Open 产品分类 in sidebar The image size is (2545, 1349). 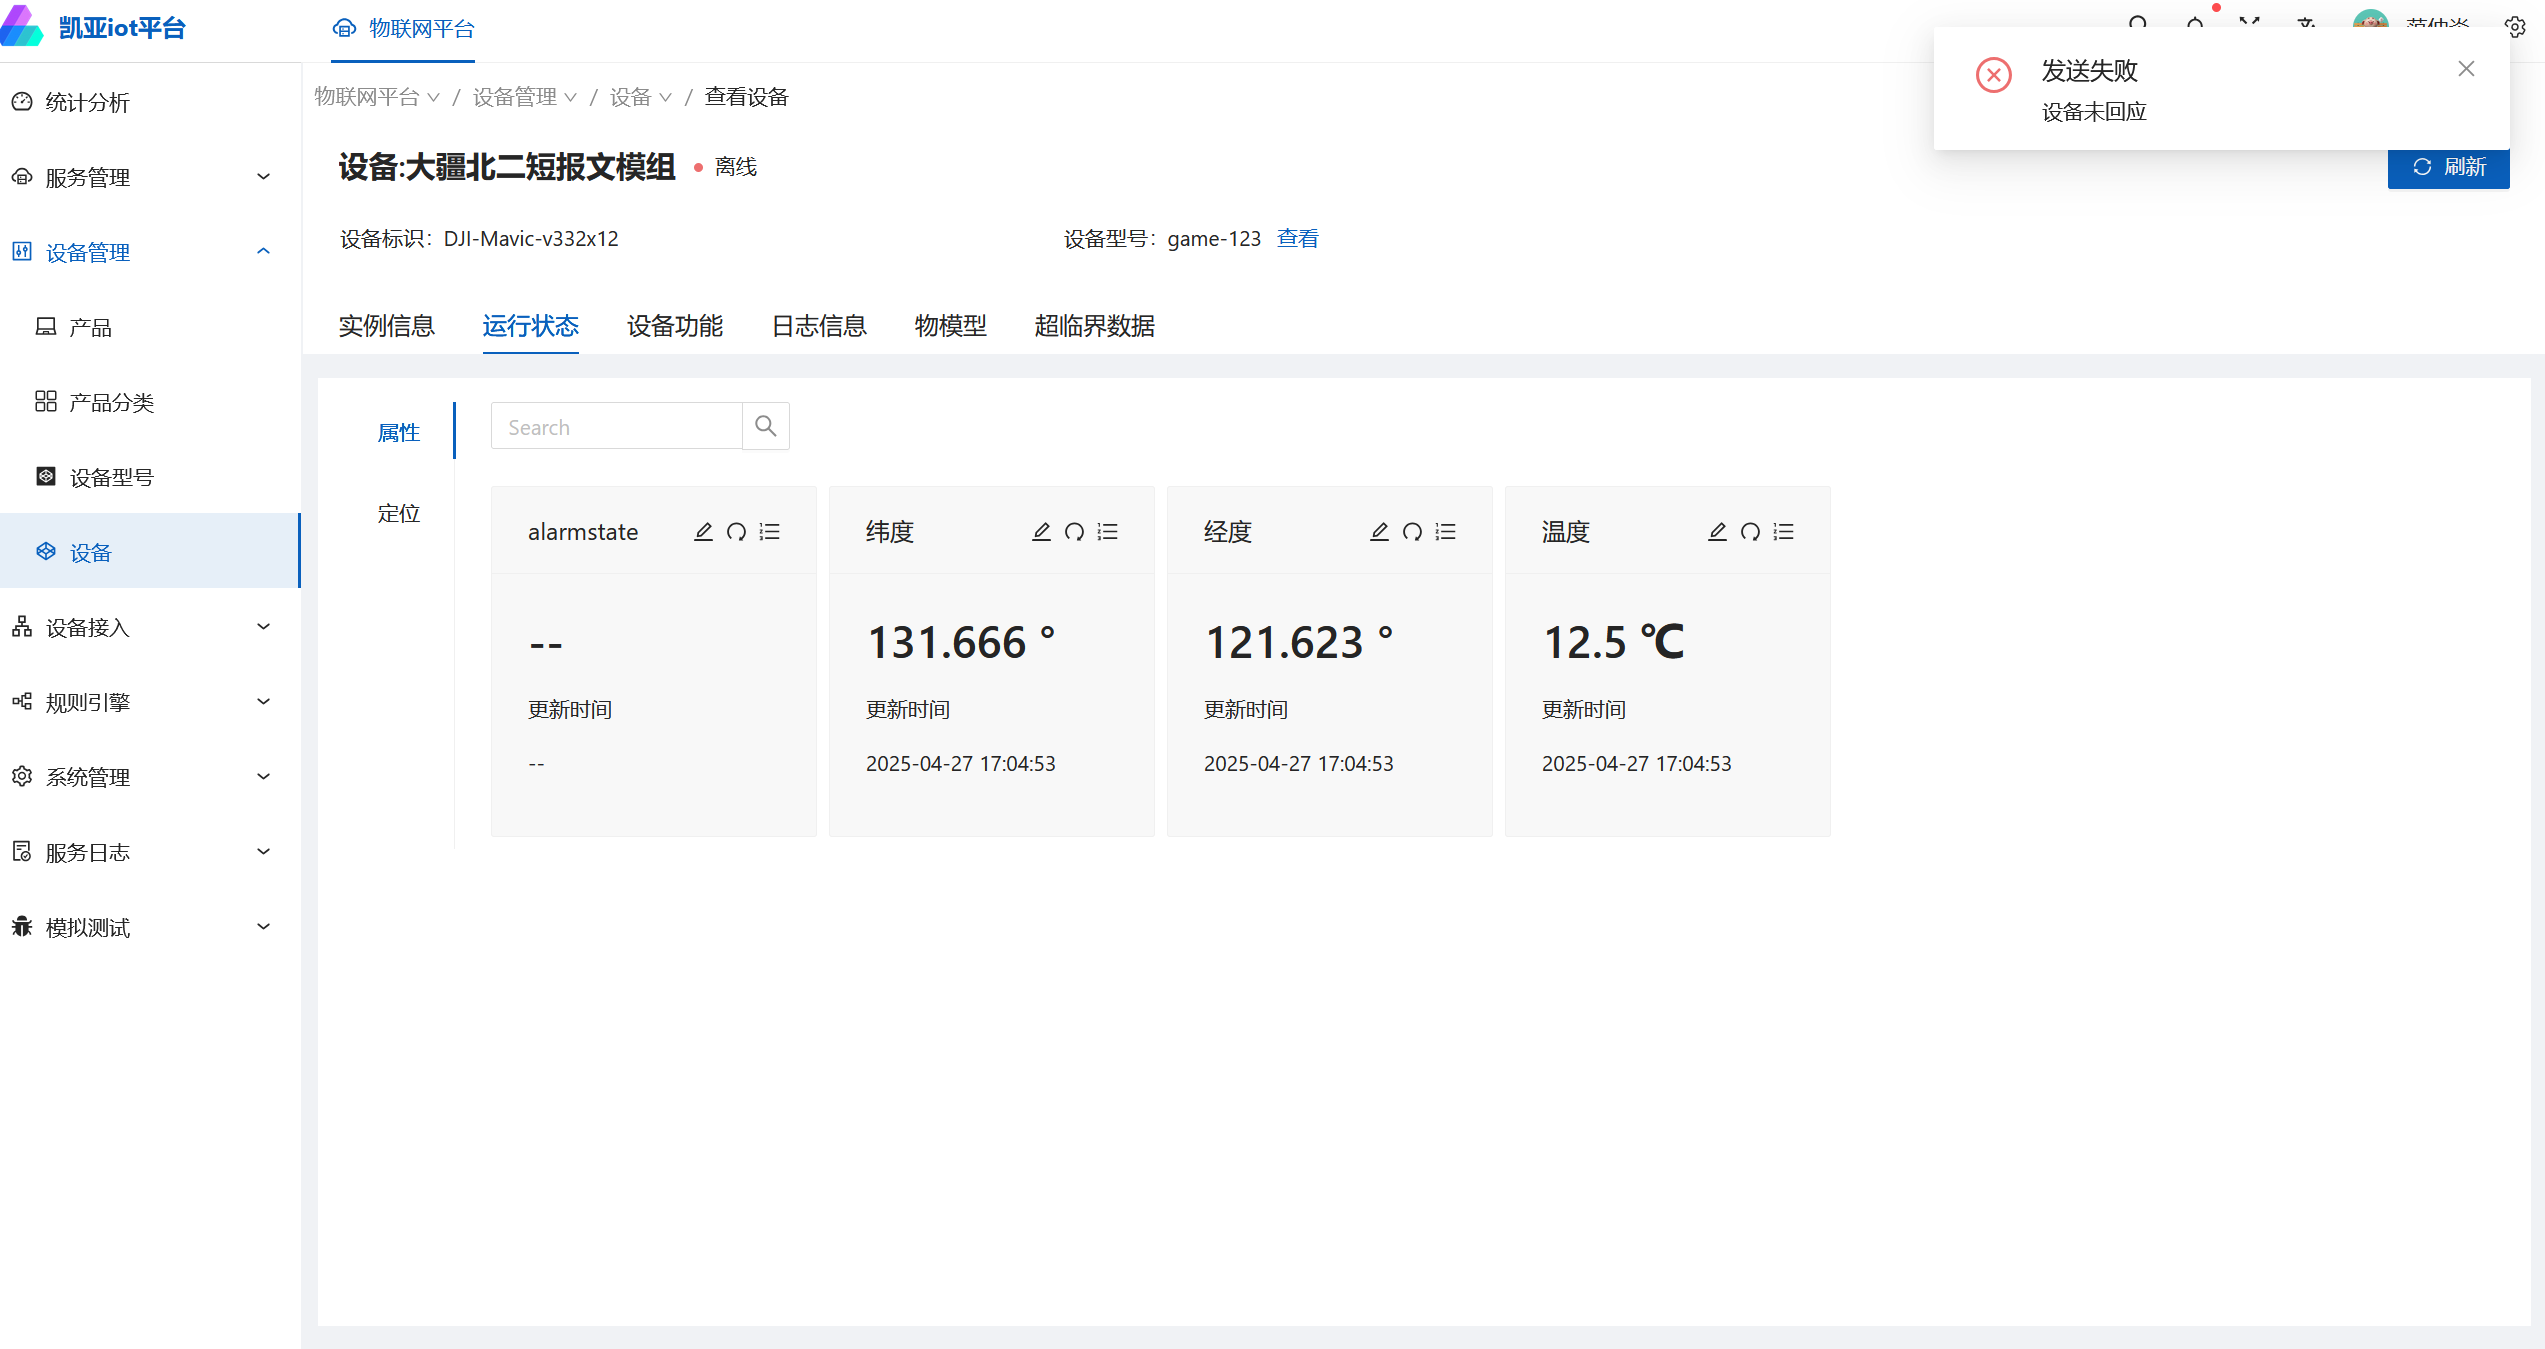click(x=111, y=402)
